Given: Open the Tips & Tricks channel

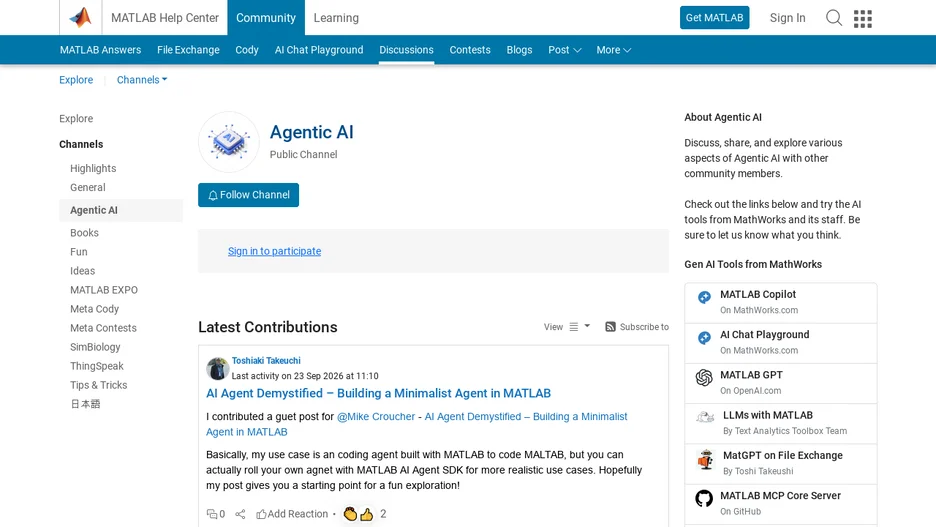Looking at the screenshot, I should pos(98,386).
